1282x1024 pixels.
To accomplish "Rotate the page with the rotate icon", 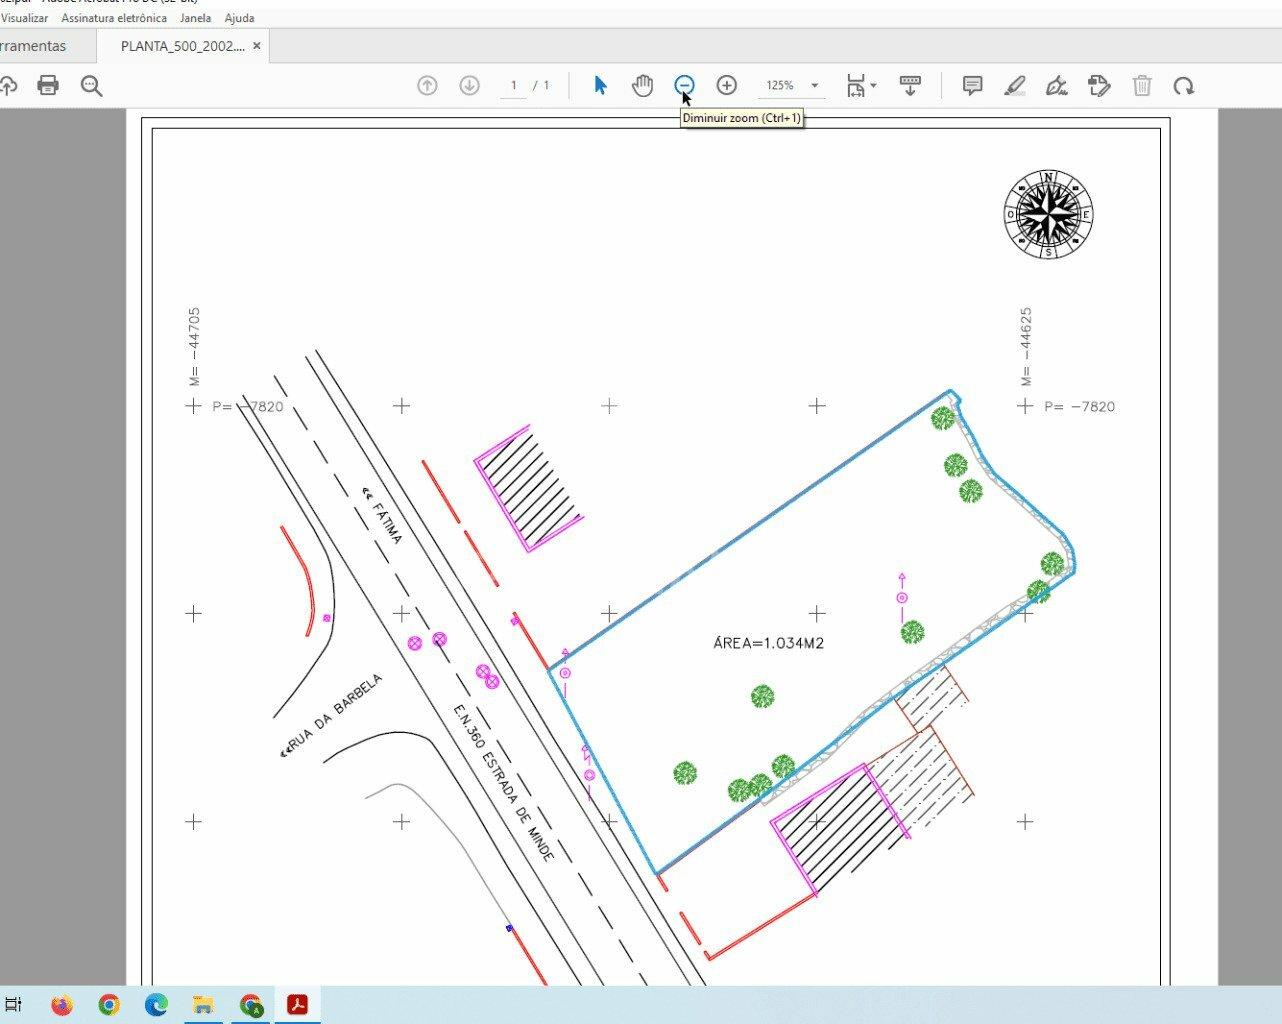I will (x=1184, y=86).
